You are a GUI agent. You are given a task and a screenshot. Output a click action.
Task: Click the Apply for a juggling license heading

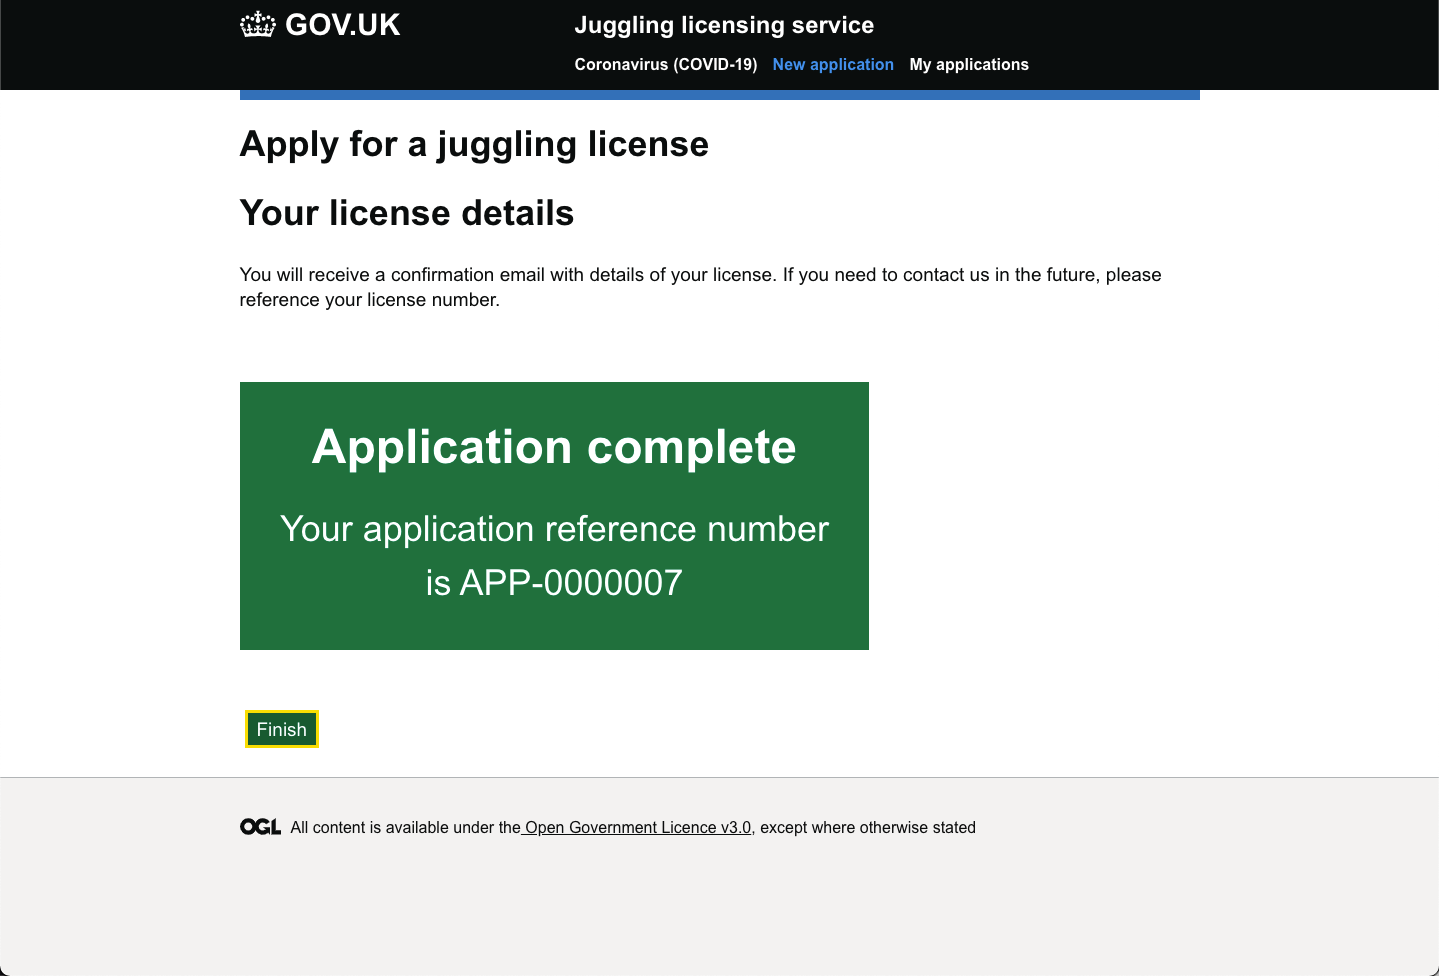tap(474, 144)
